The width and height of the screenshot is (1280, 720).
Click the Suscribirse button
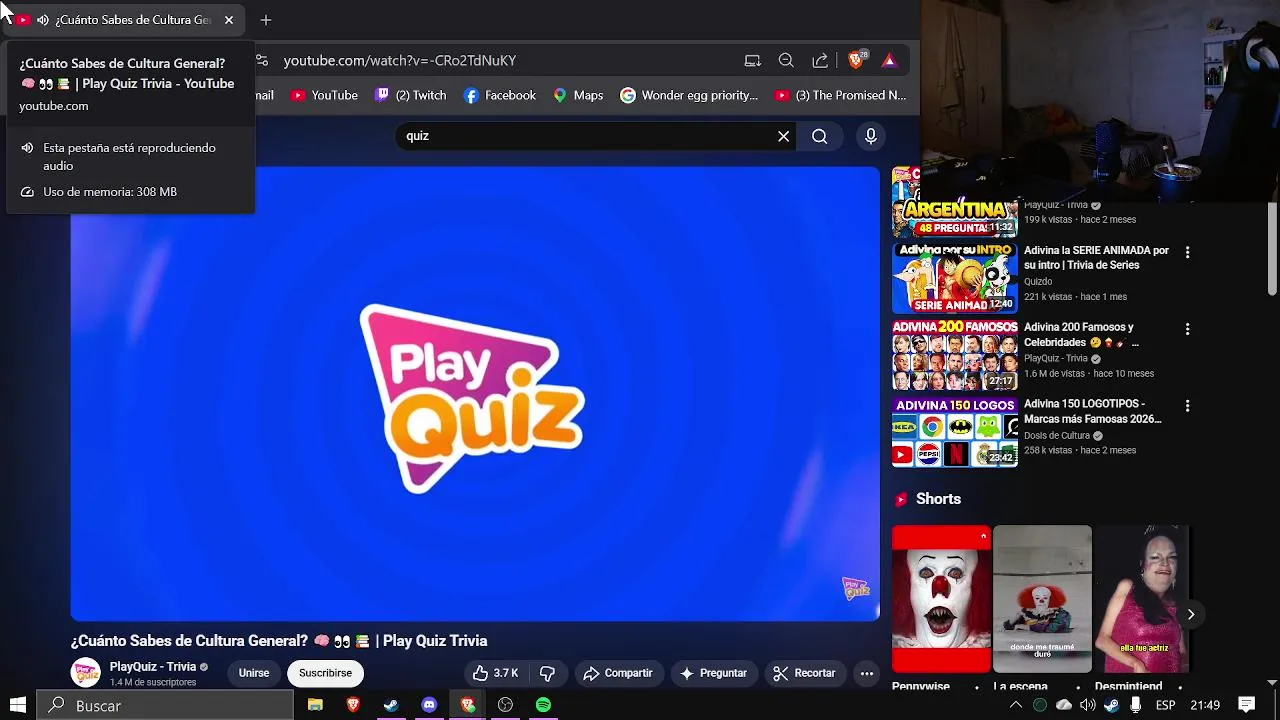tap(325, 673)
